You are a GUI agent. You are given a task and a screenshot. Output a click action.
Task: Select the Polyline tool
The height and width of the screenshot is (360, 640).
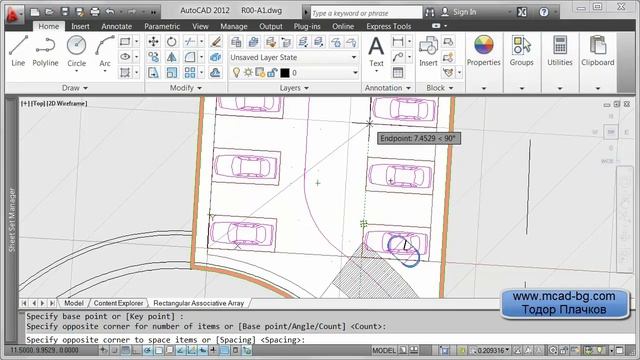click(x=45, y=51)
